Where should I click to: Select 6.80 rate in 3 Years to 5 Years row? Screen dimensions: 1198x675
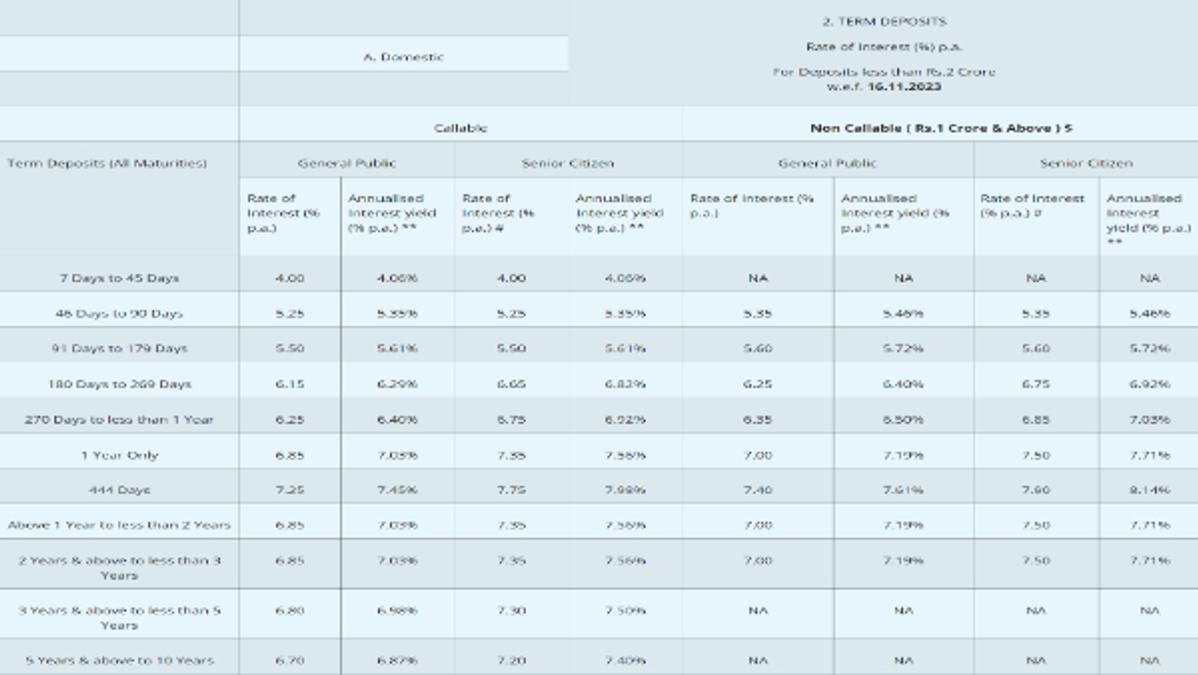(x=290, y=611)
